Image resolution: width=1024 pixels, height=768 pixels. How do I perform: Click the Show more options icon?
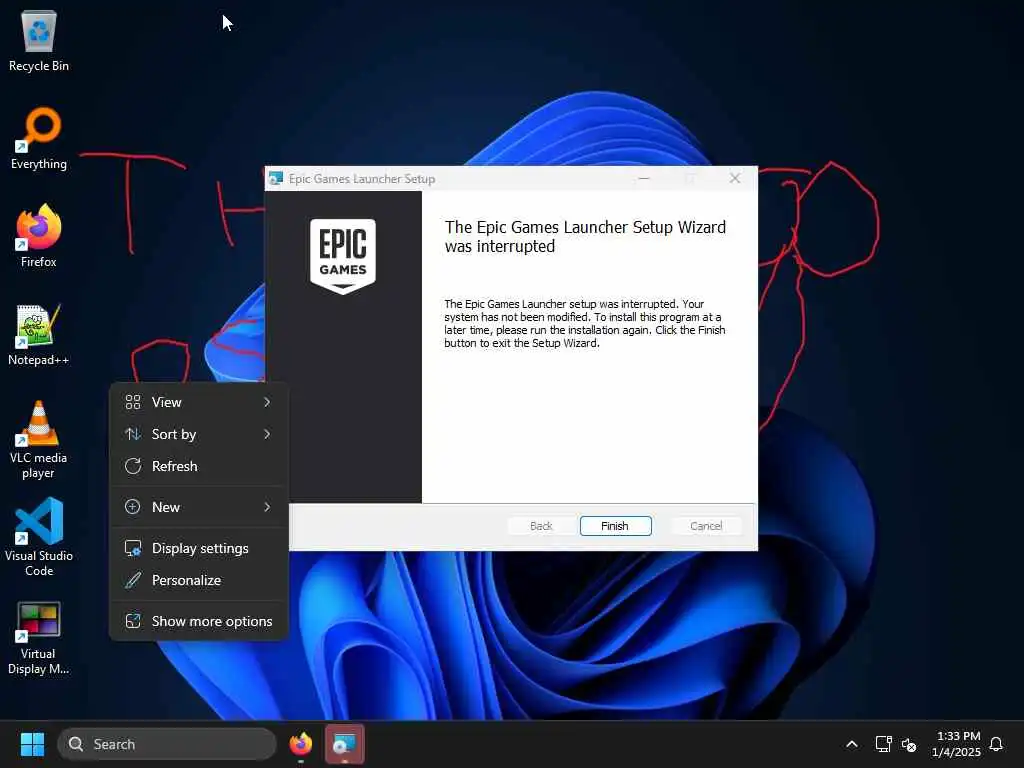click(x=133, y=621)
